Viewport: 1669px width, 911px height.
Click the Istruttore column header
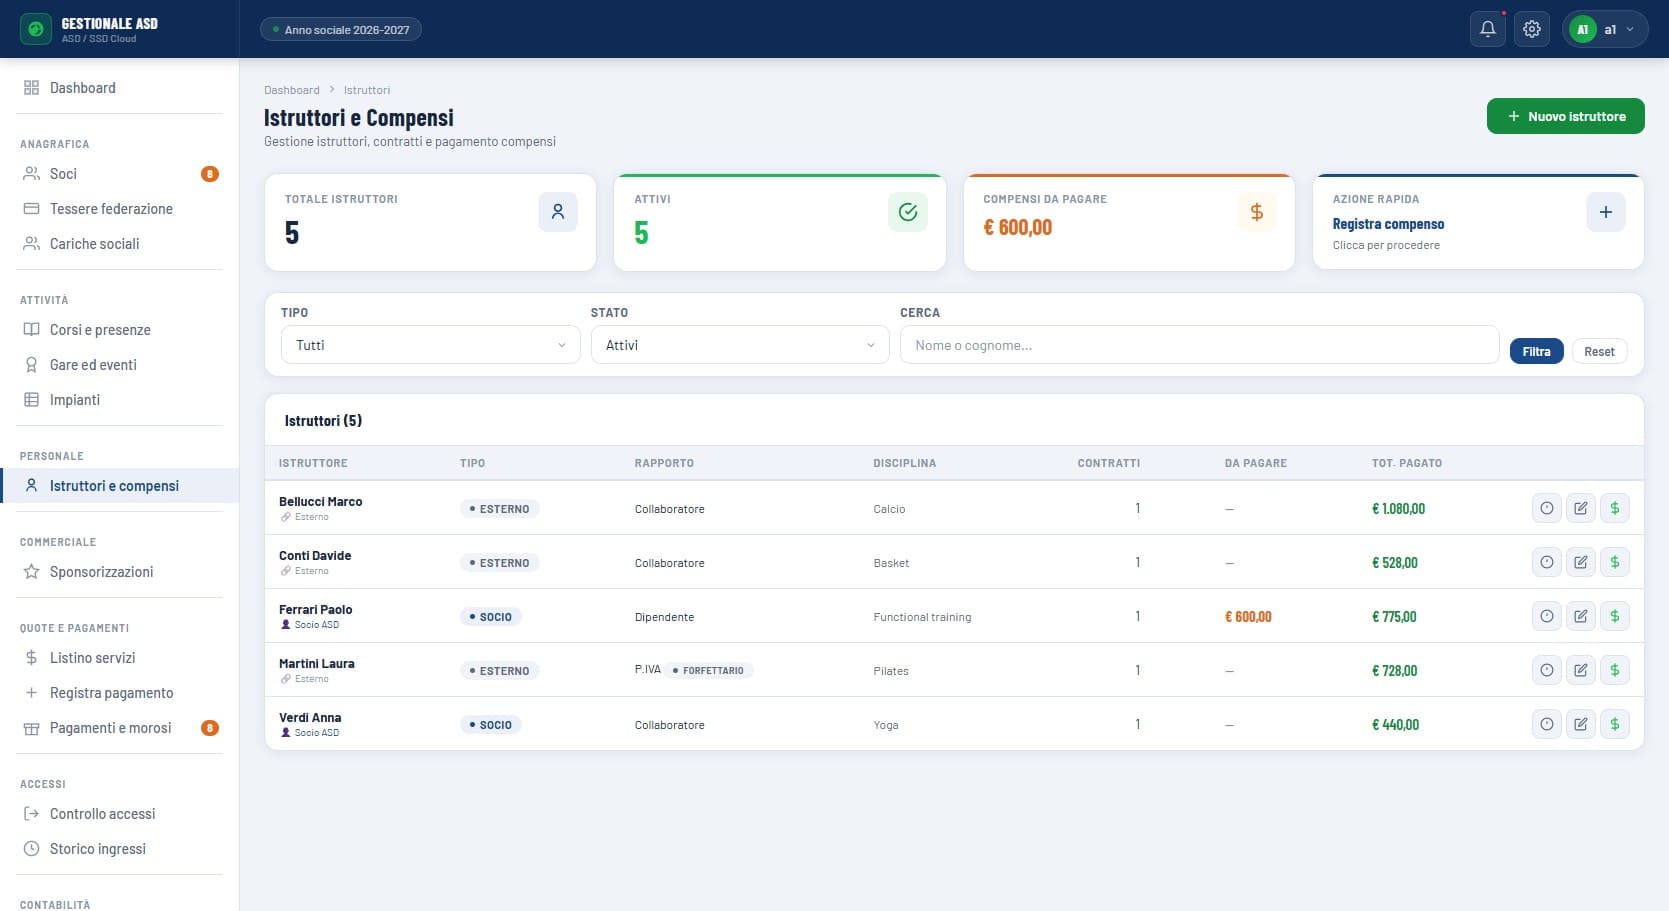[x=313, y=463]
